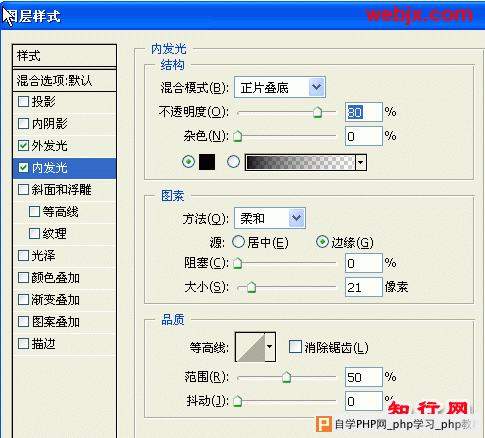Select the 样式 header in styles list

(64, 56)
